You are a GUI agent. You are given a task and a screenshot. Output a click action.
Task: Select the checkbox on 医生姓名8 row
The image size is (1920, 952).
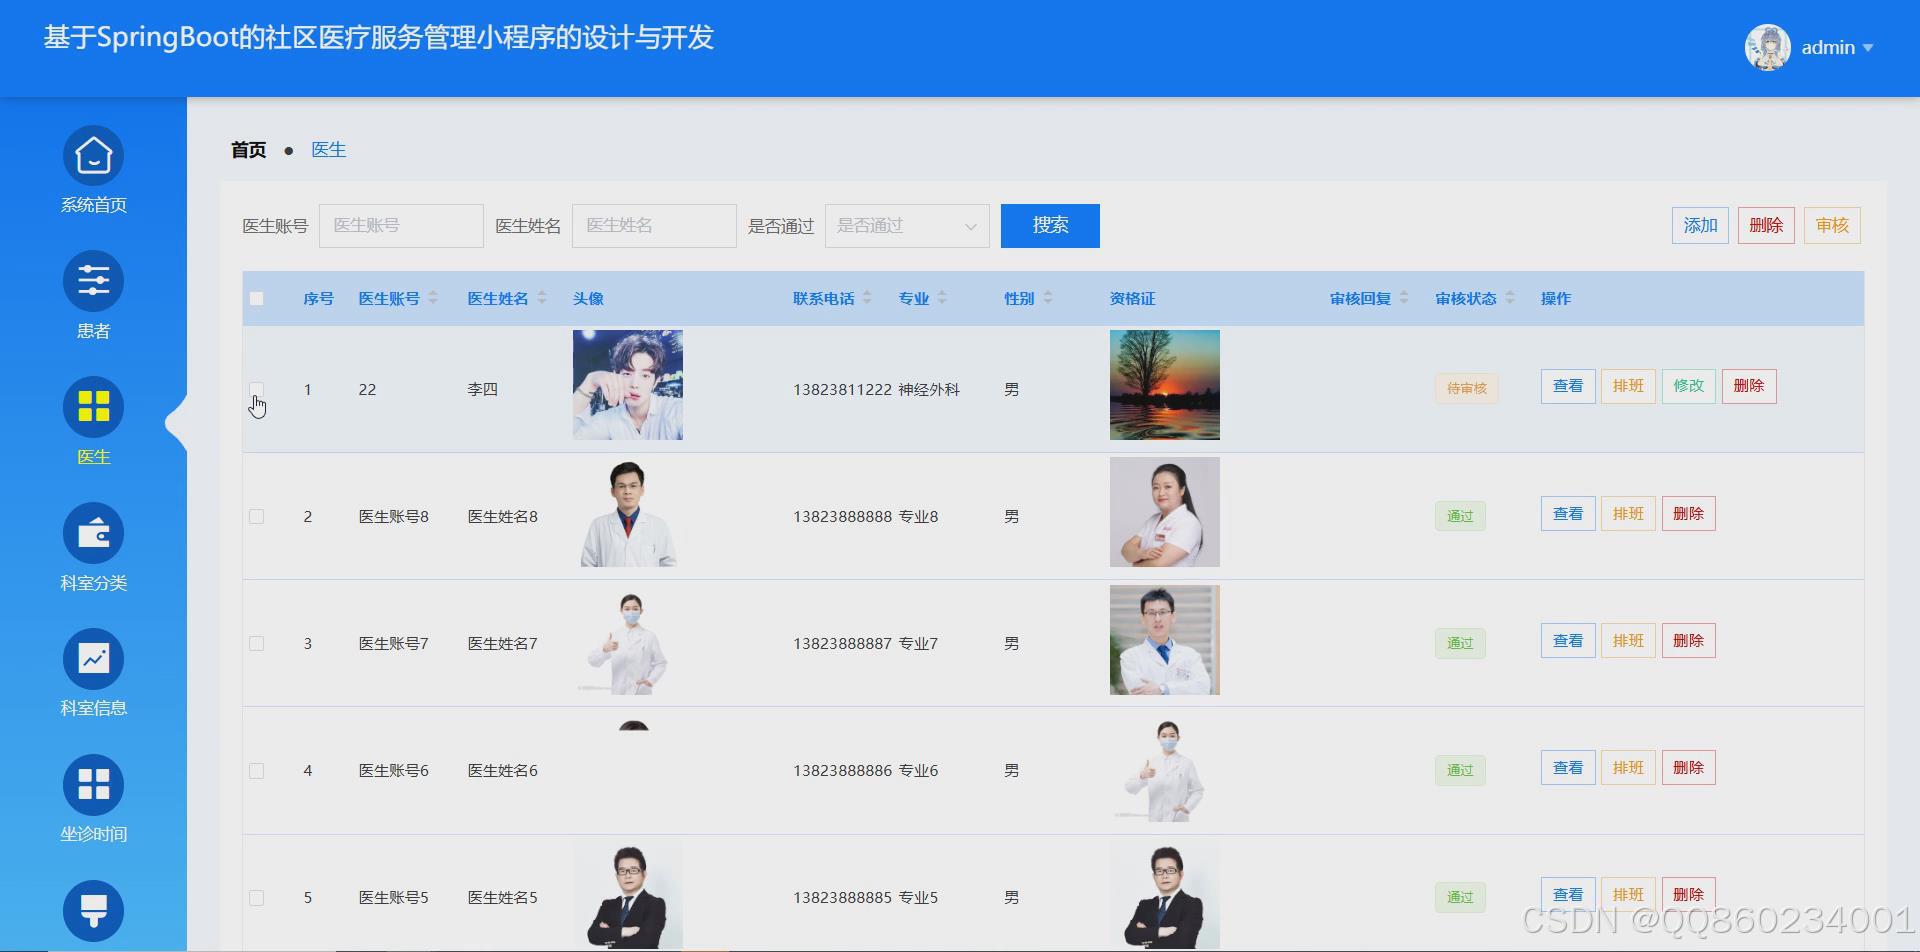coord(256,516)
